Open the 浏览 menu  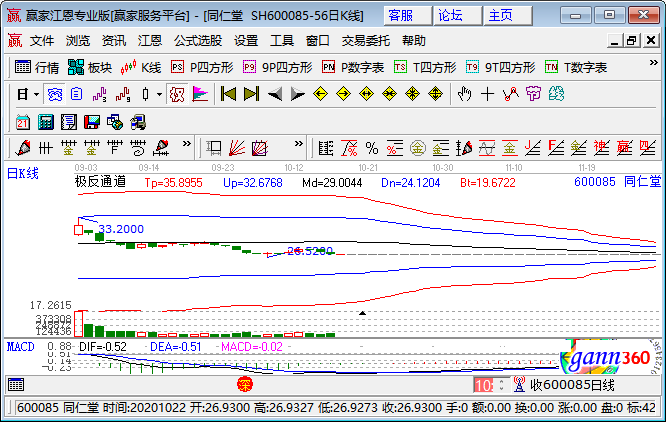click(78, 41)
